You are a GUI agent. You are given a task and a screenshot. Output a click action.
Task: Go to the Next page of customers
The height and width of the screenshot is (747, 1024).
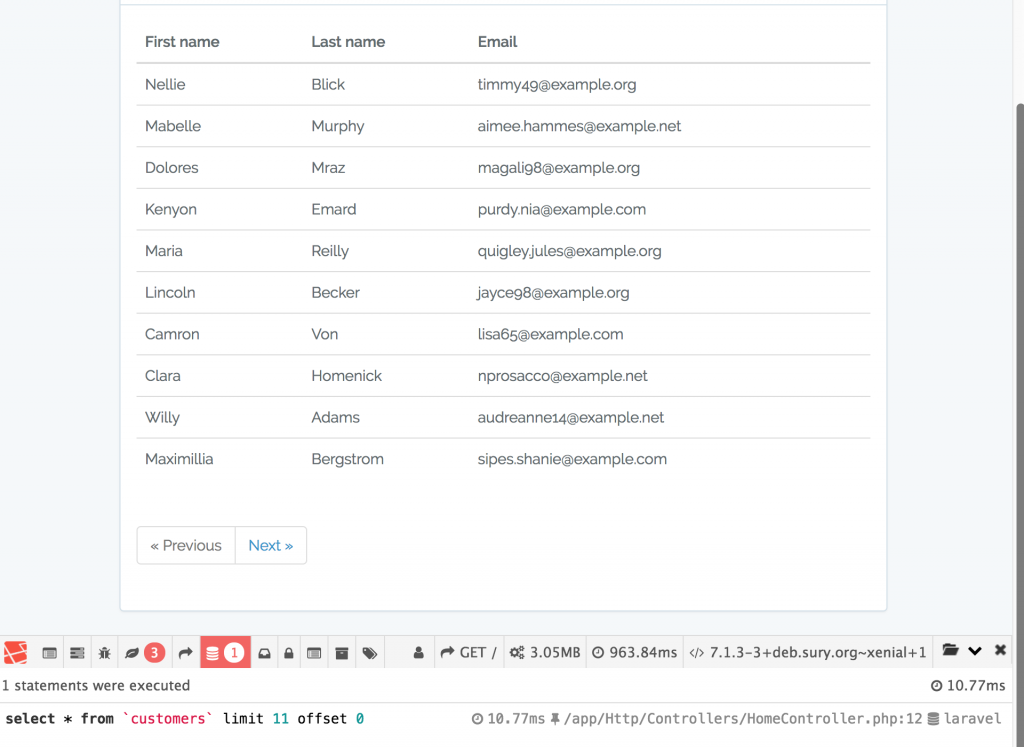[x=270, y=545]
